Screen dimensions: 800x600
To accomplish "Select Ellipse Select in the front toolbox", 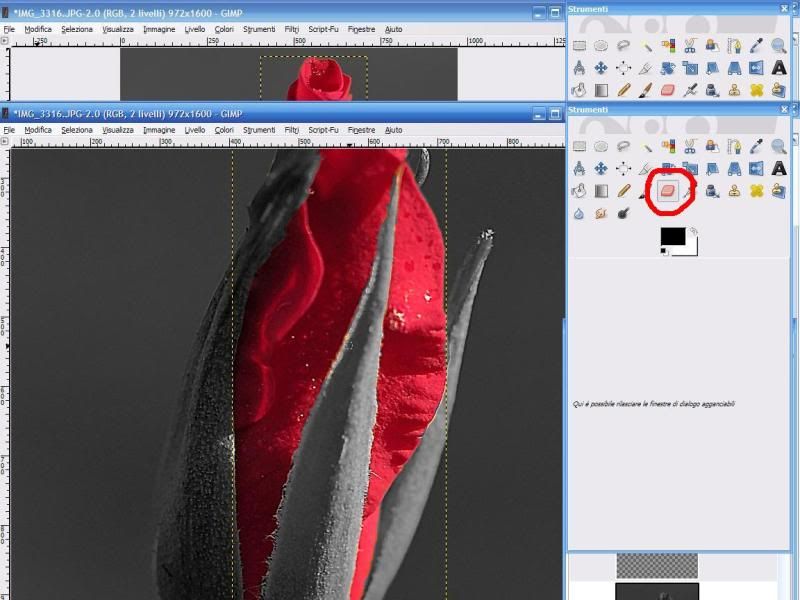I will 601,147.
